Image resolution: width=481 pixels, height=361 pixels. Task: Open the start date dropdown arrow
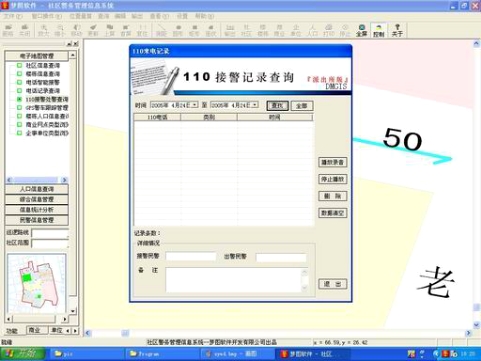tap(195, 105)
